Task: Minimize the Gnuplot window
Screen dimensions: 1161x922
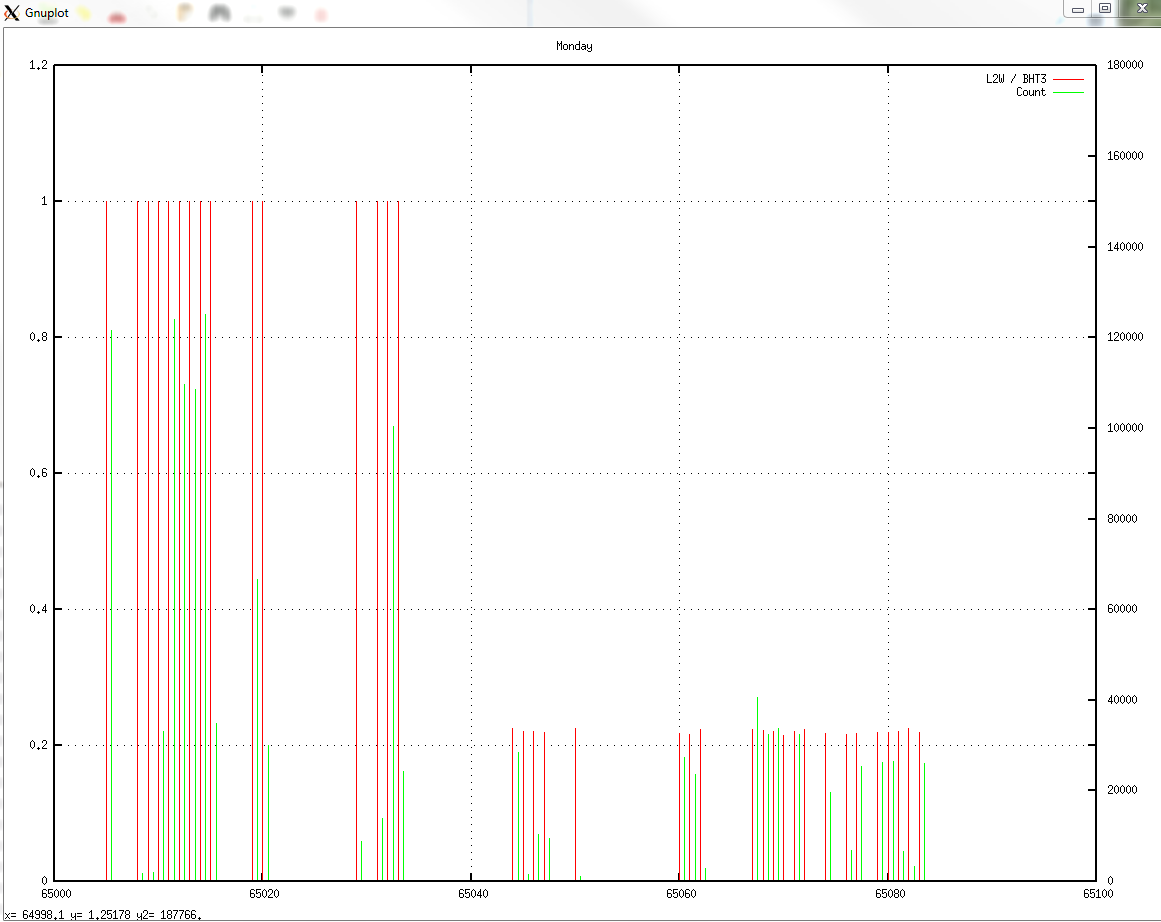Action: coord(1078,9)
